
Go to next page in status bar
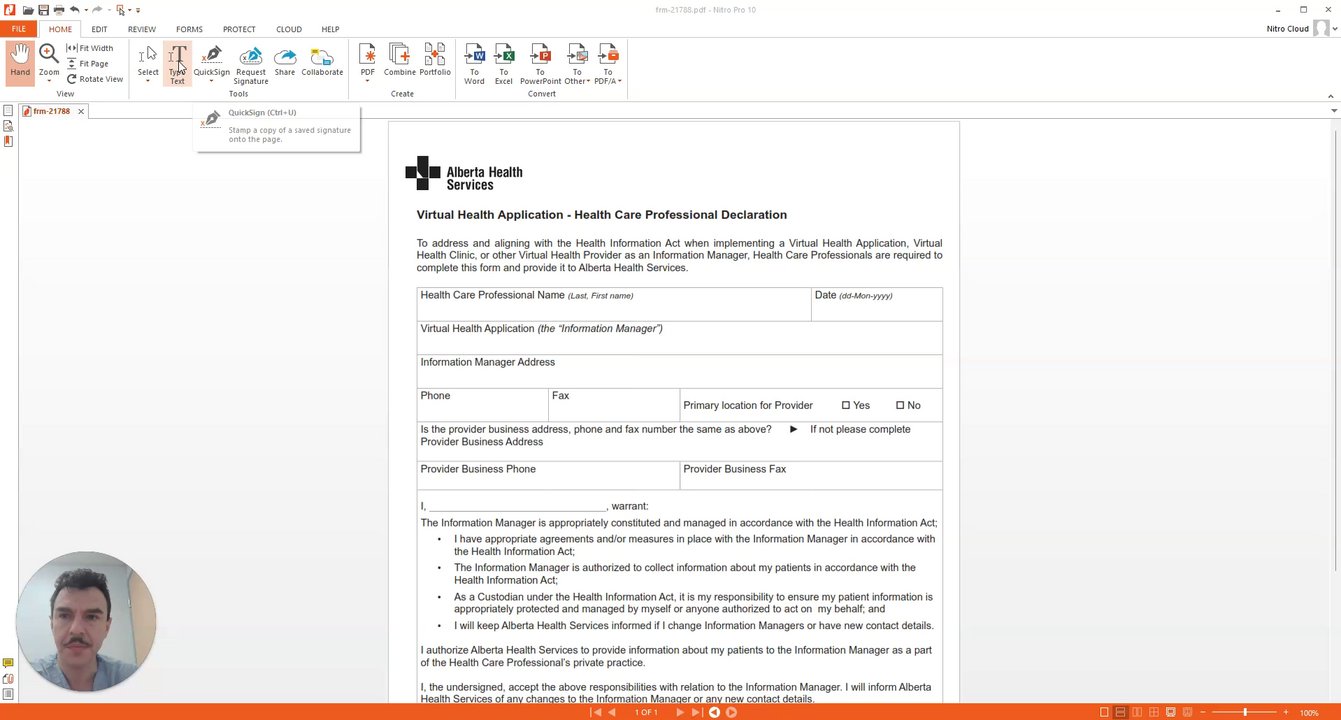pos(680,712)
